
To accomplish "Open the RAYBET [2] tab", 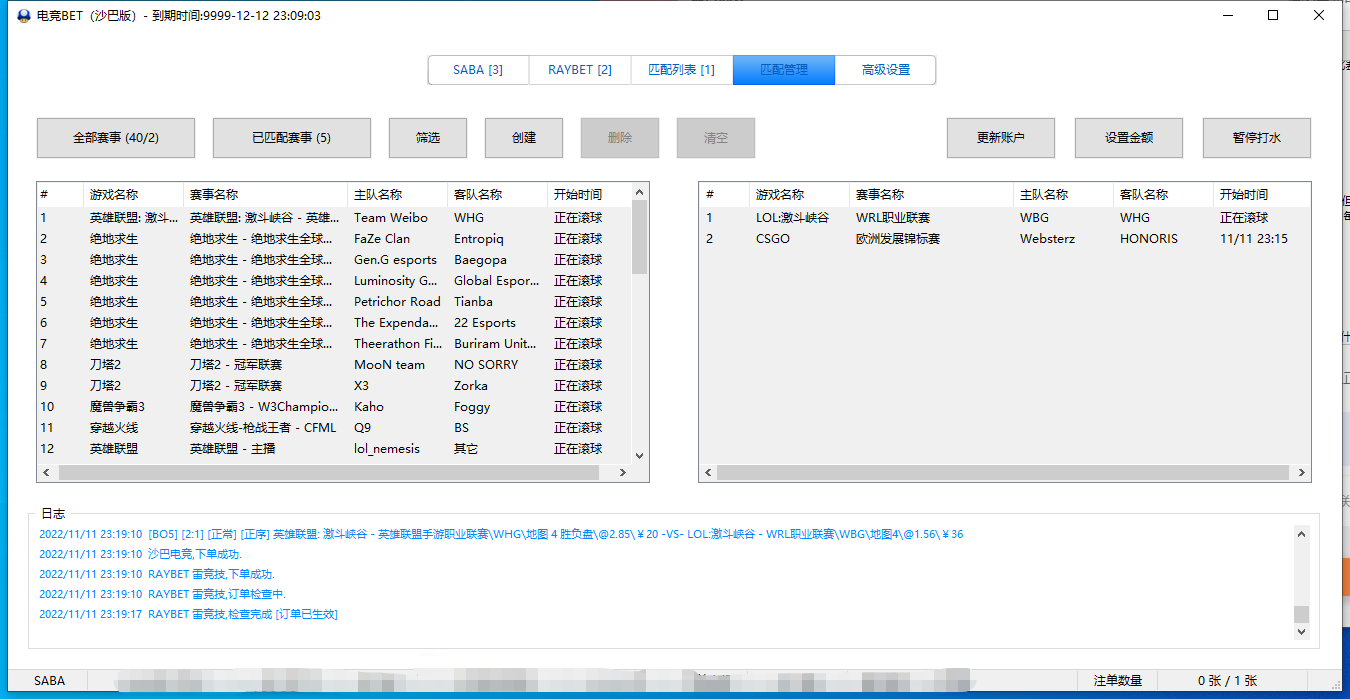I will (x=580, y=70).
